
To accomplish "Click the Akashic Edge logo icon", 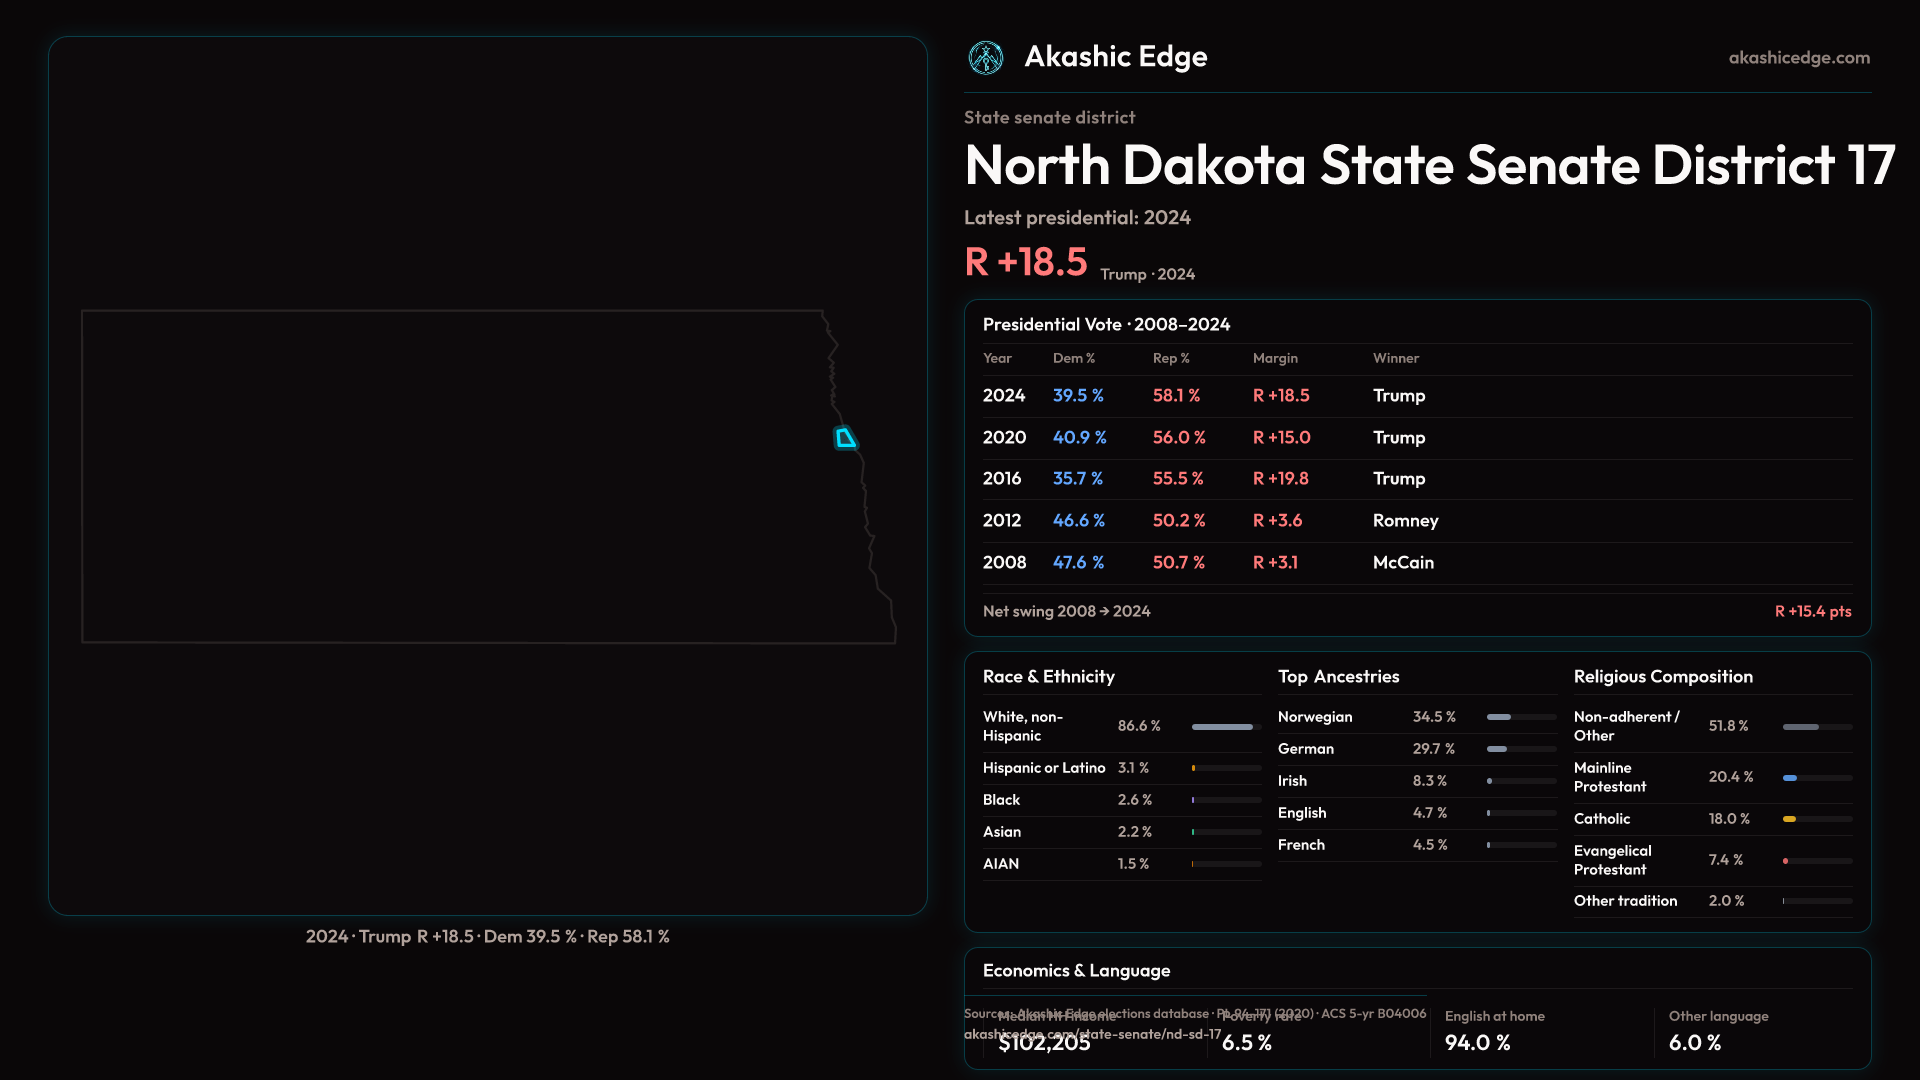I will [x=985, y=58].
